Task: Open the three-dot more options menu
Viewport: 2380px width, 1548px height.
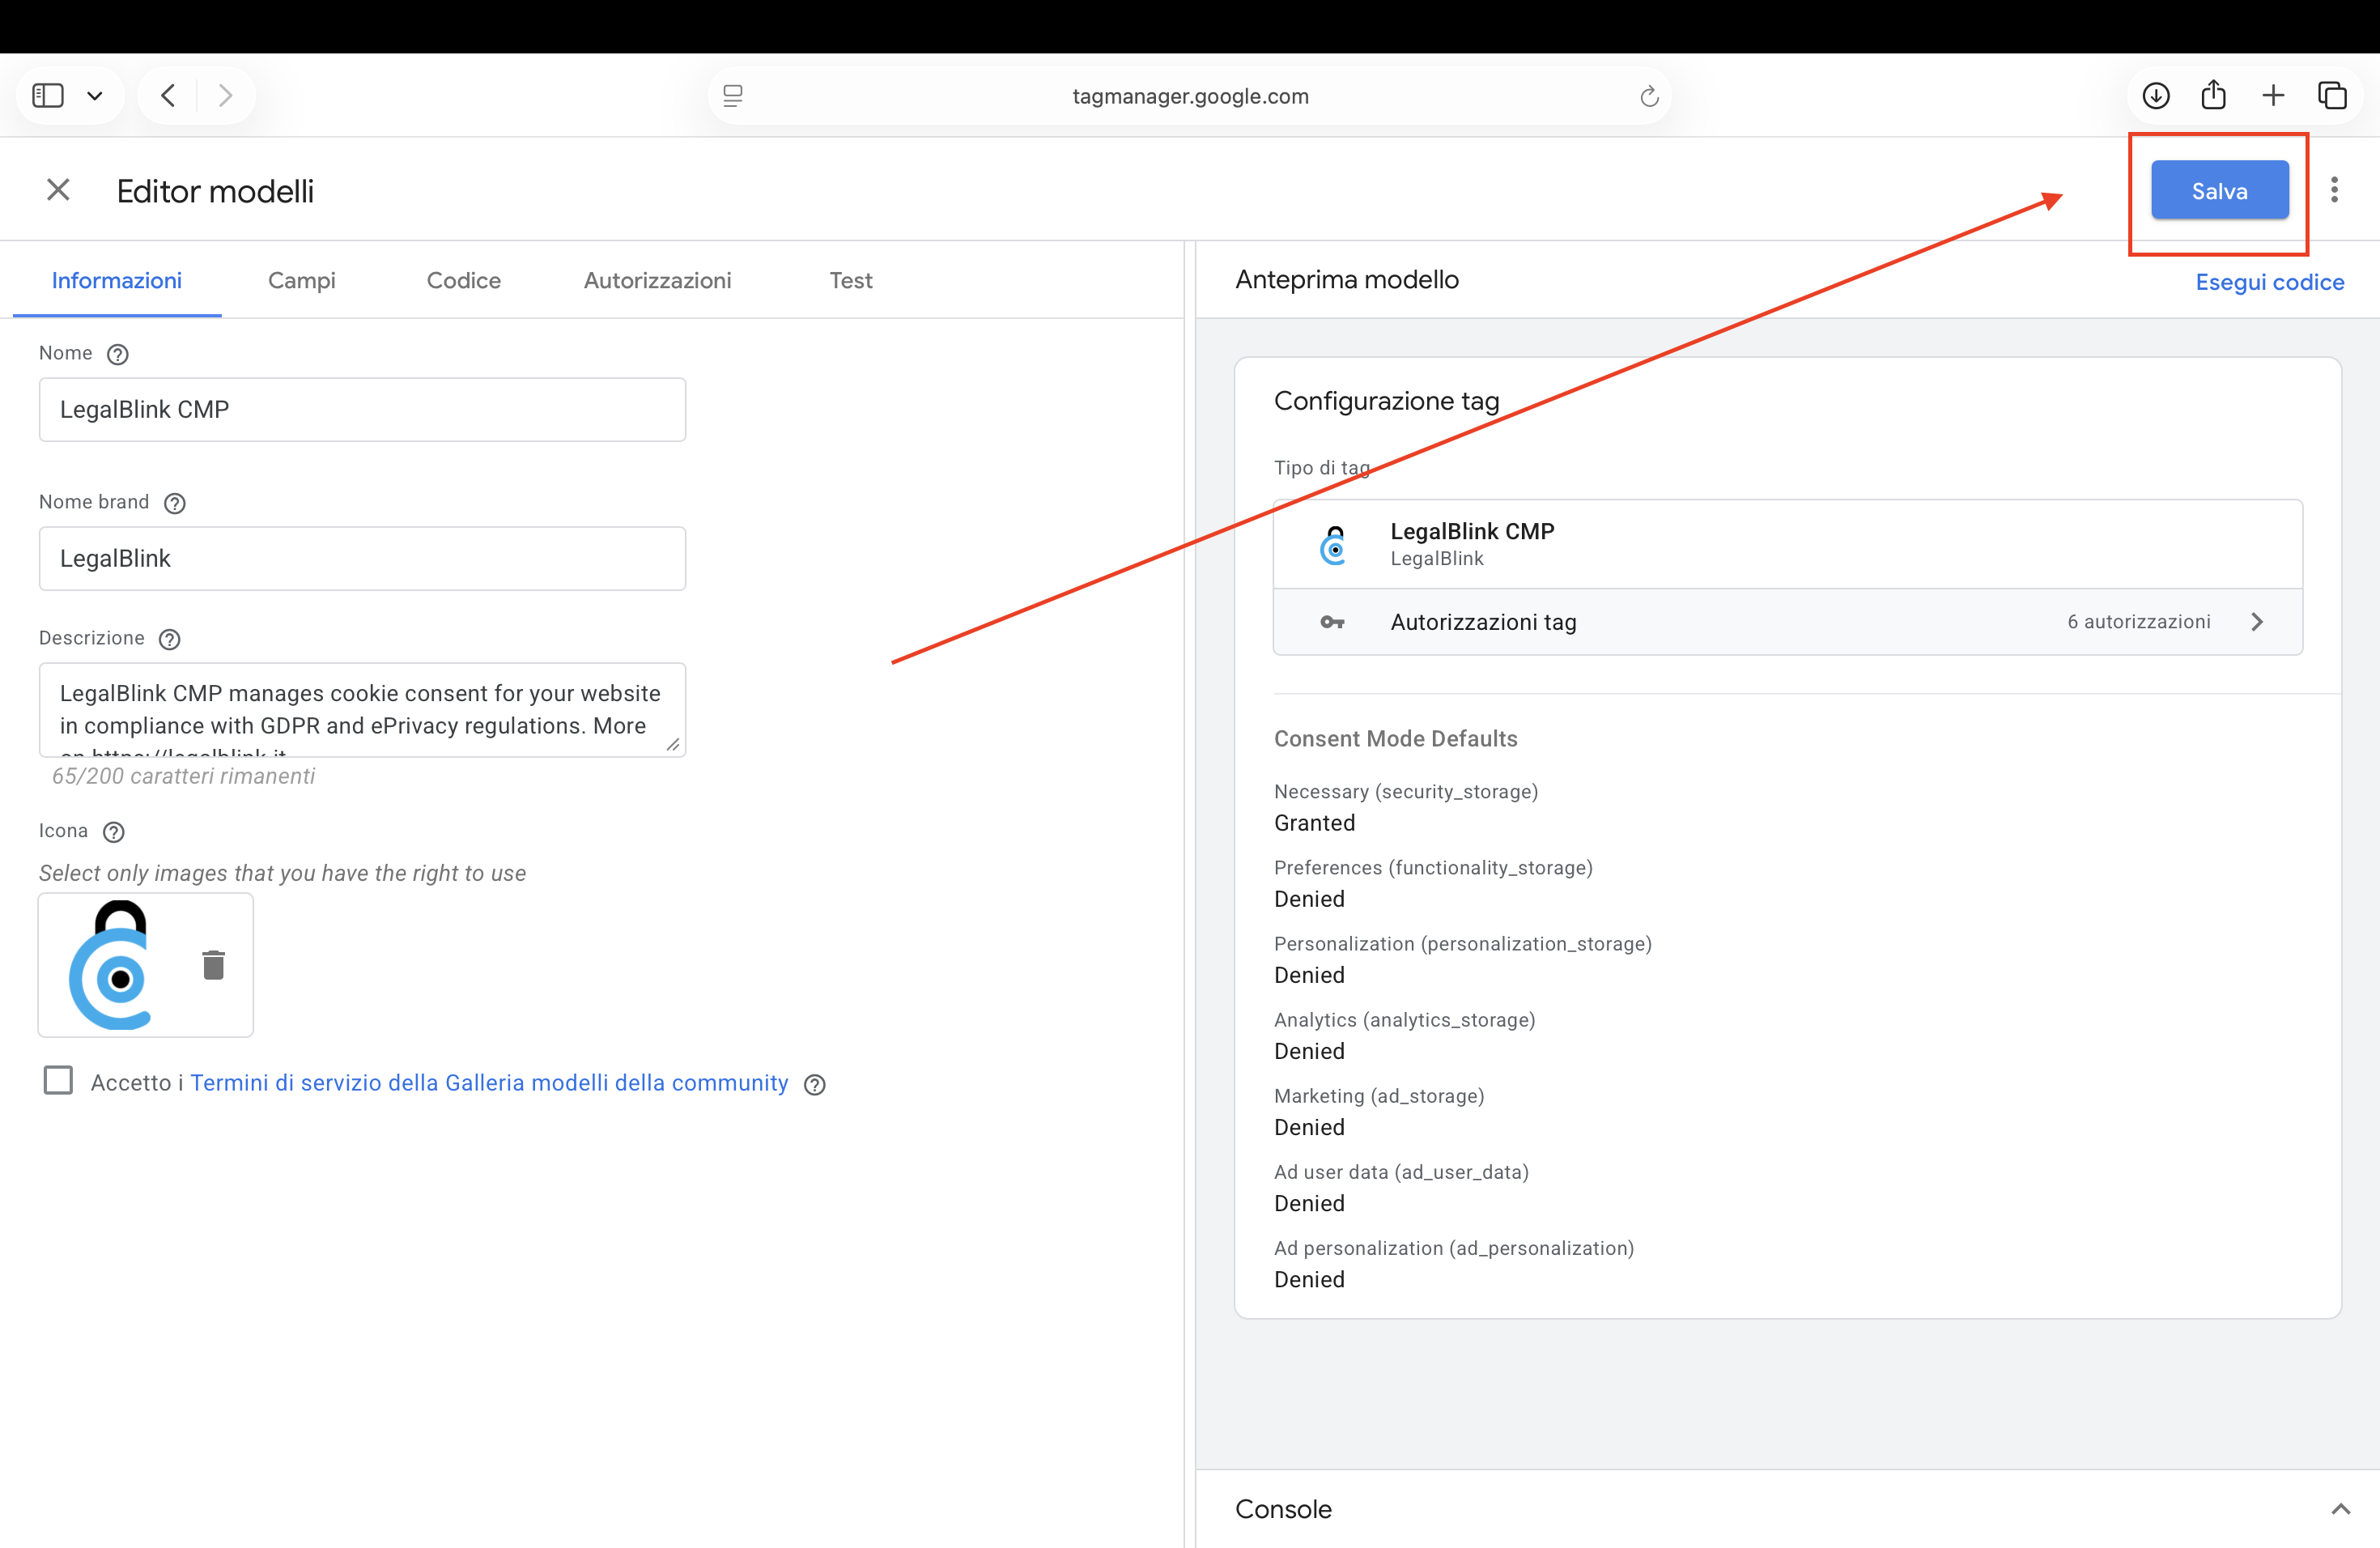Action: [2334, 190]
